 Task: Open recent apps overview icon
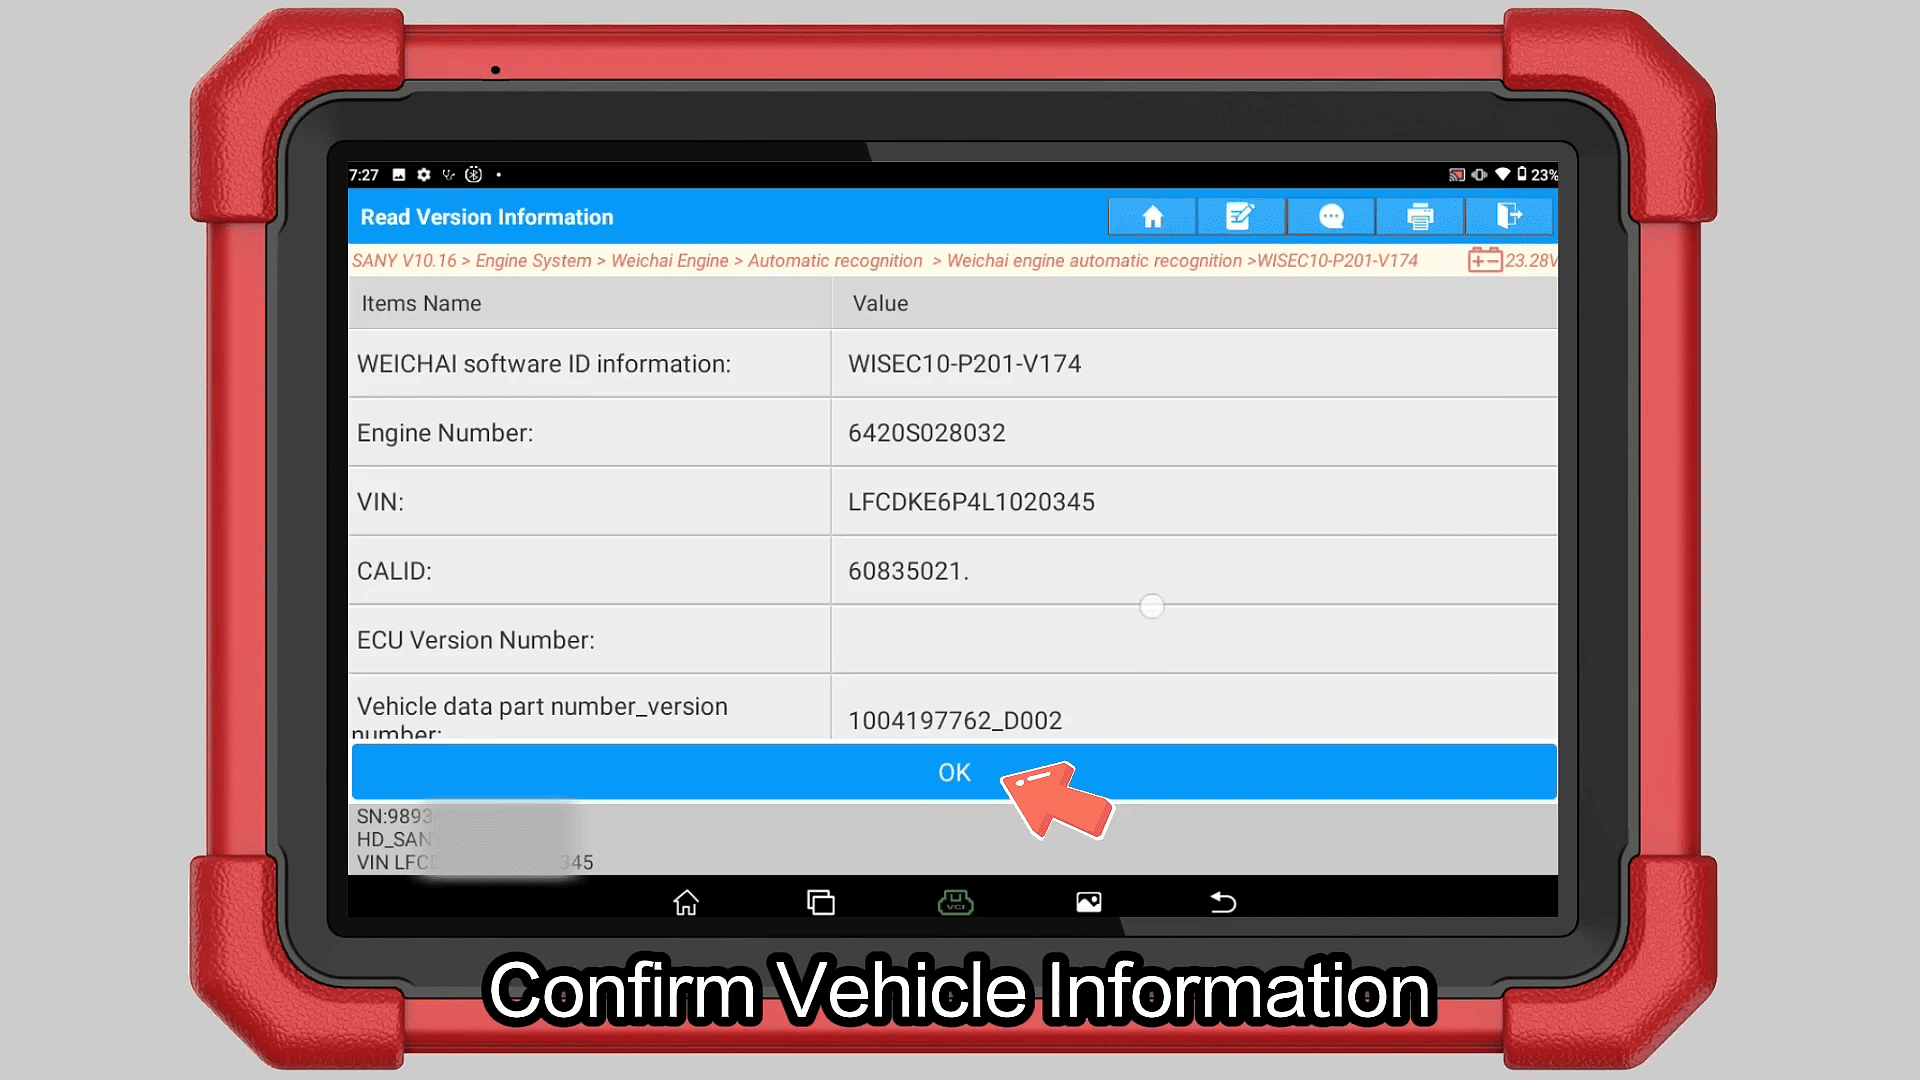(821, 901)
